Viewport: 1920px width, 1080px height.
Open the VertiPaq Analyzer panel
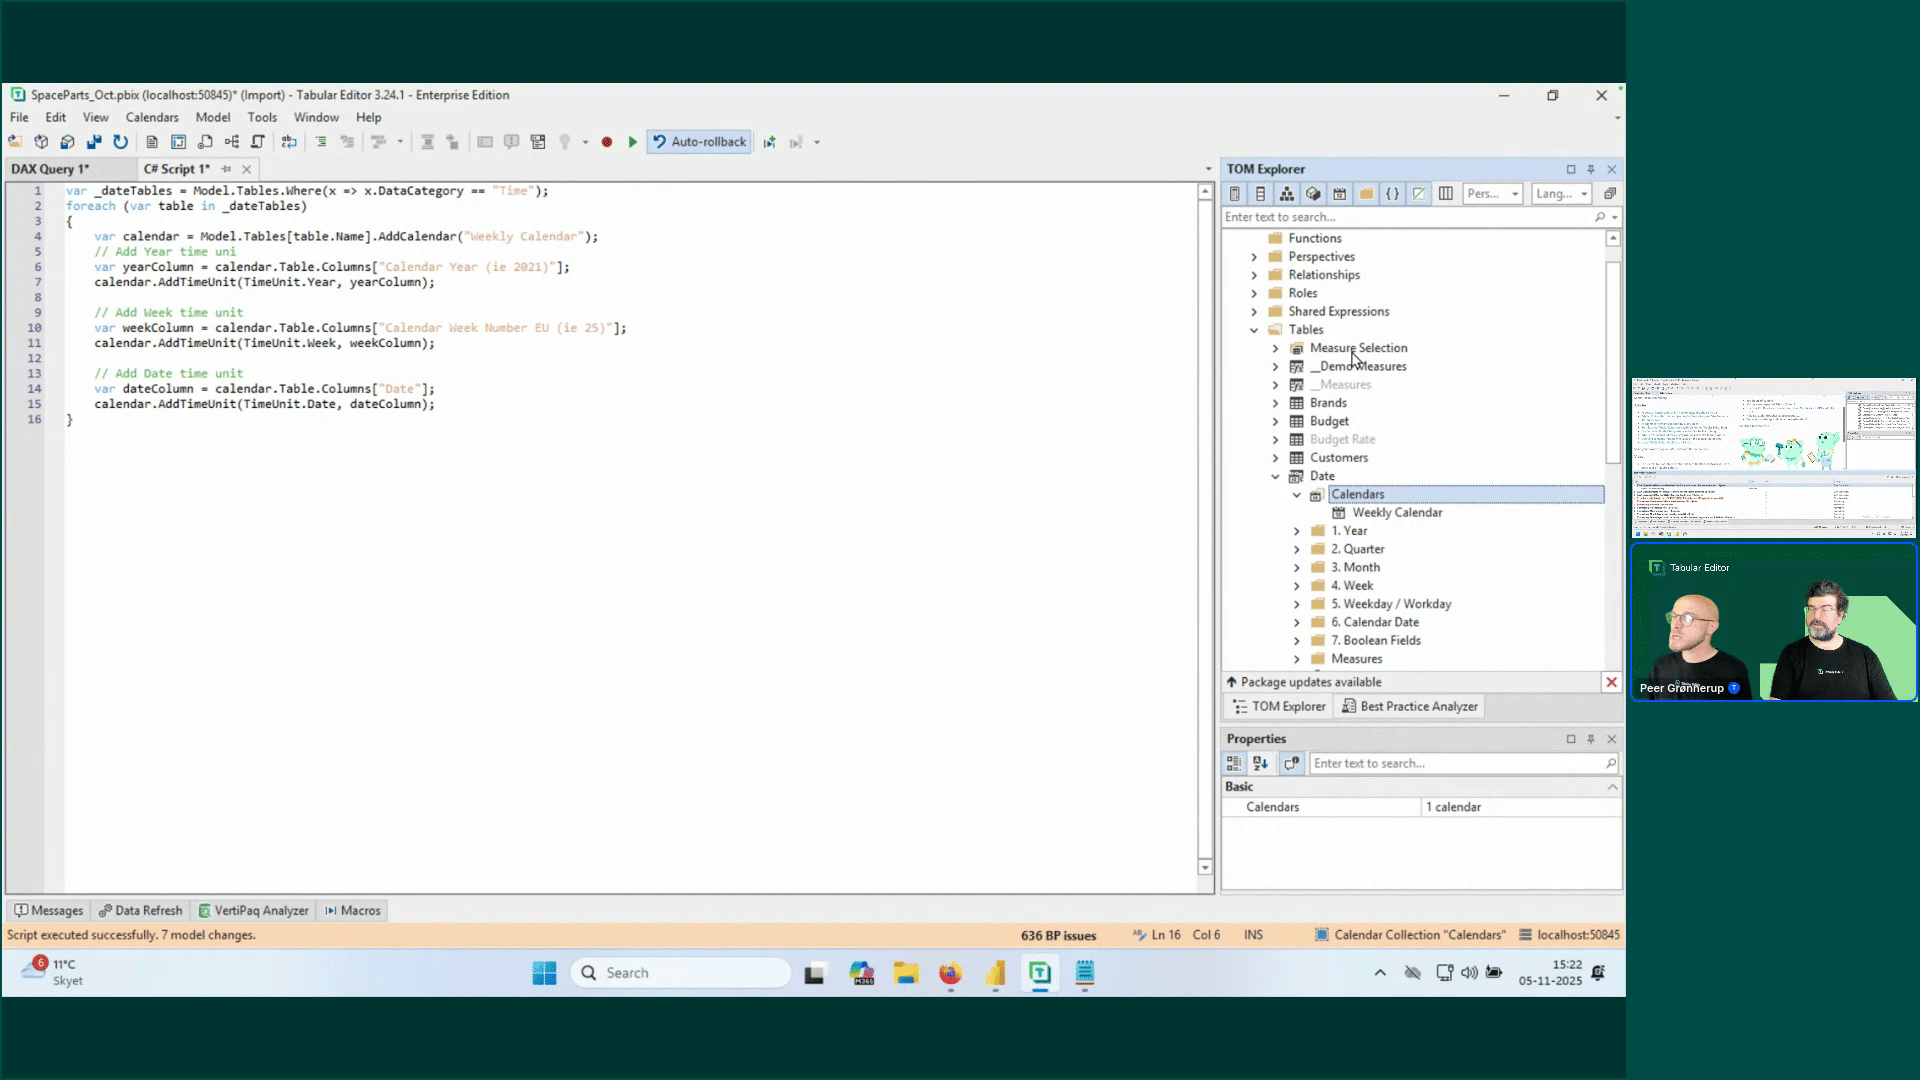[253, 911]
